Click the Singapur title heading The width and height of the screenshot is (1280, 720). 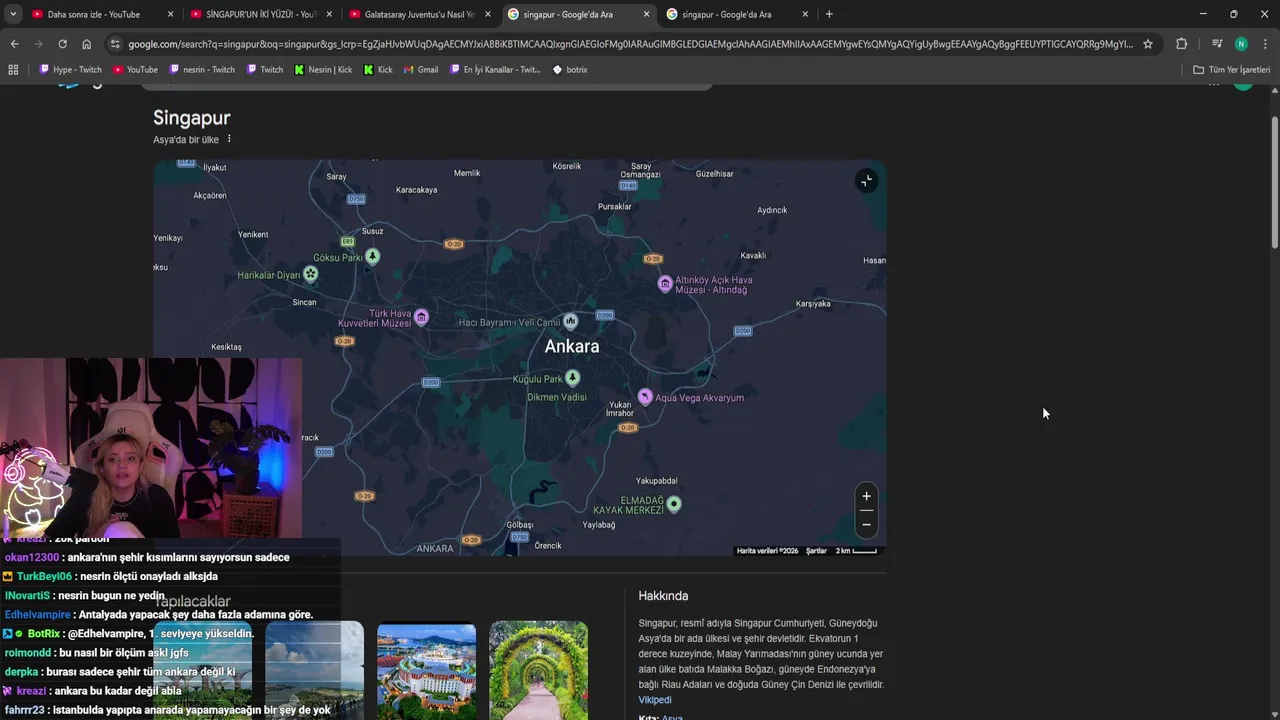pos(192,118)
